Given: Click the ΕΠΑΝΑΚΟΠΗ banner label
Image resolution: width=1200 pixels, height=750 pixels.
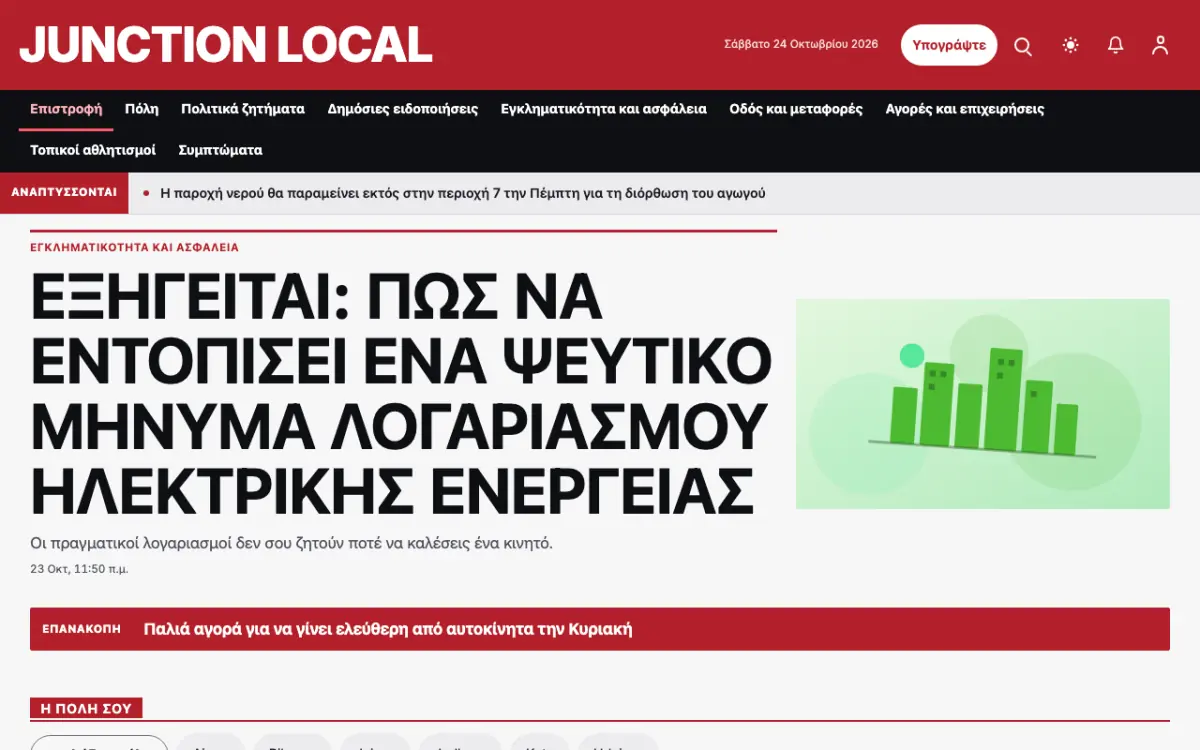Looking at the screenshot, I should point(81,629).
